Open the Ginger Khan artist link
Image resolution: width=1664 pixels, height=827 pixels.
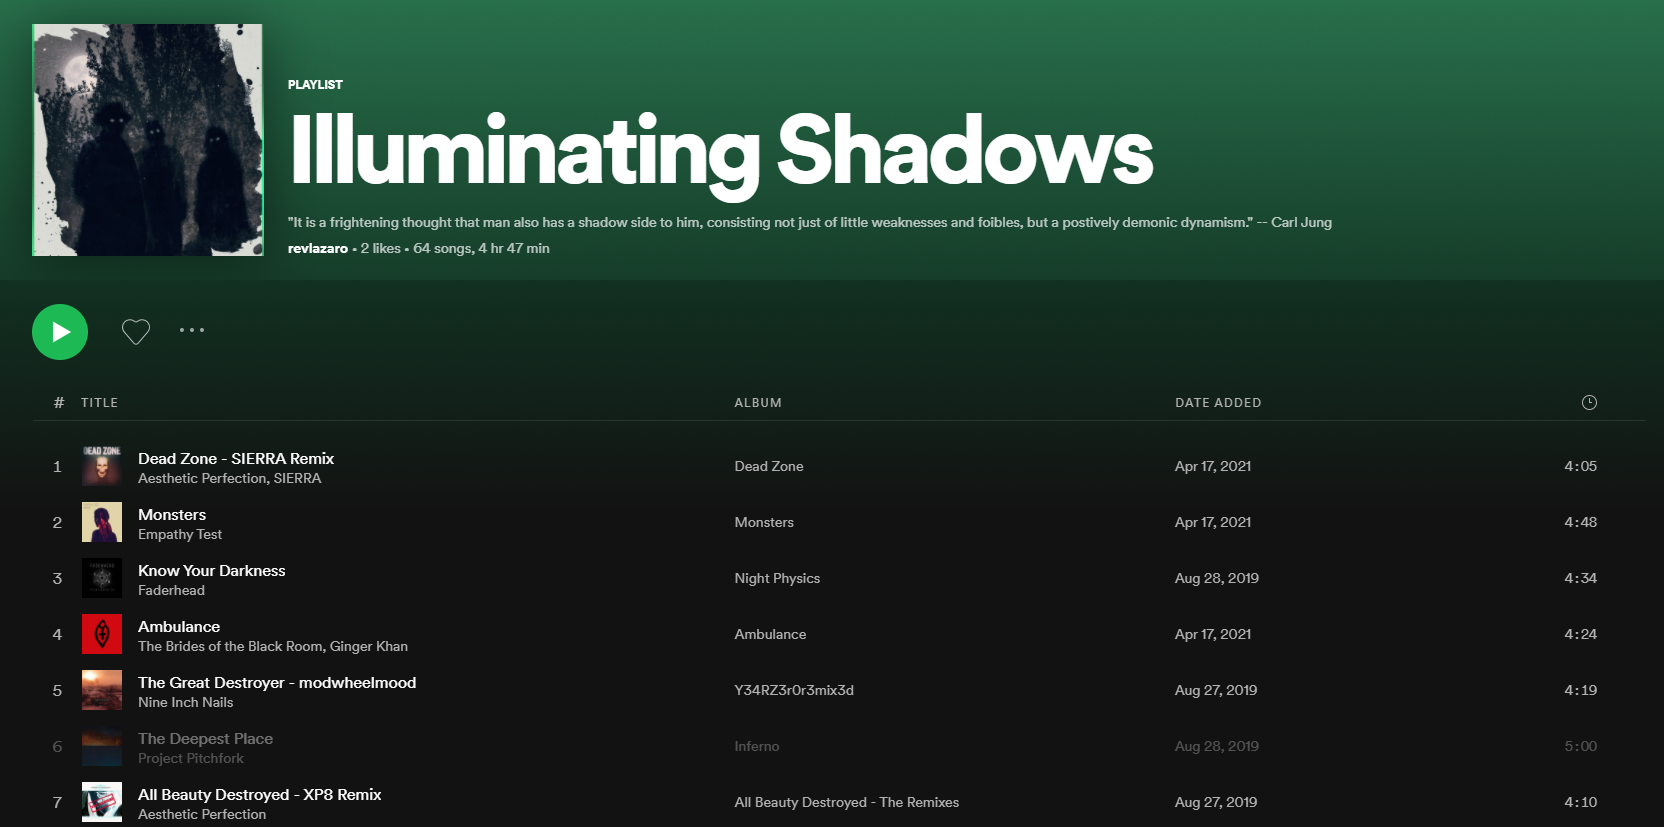pyautogui.click(x=369, y=646)
